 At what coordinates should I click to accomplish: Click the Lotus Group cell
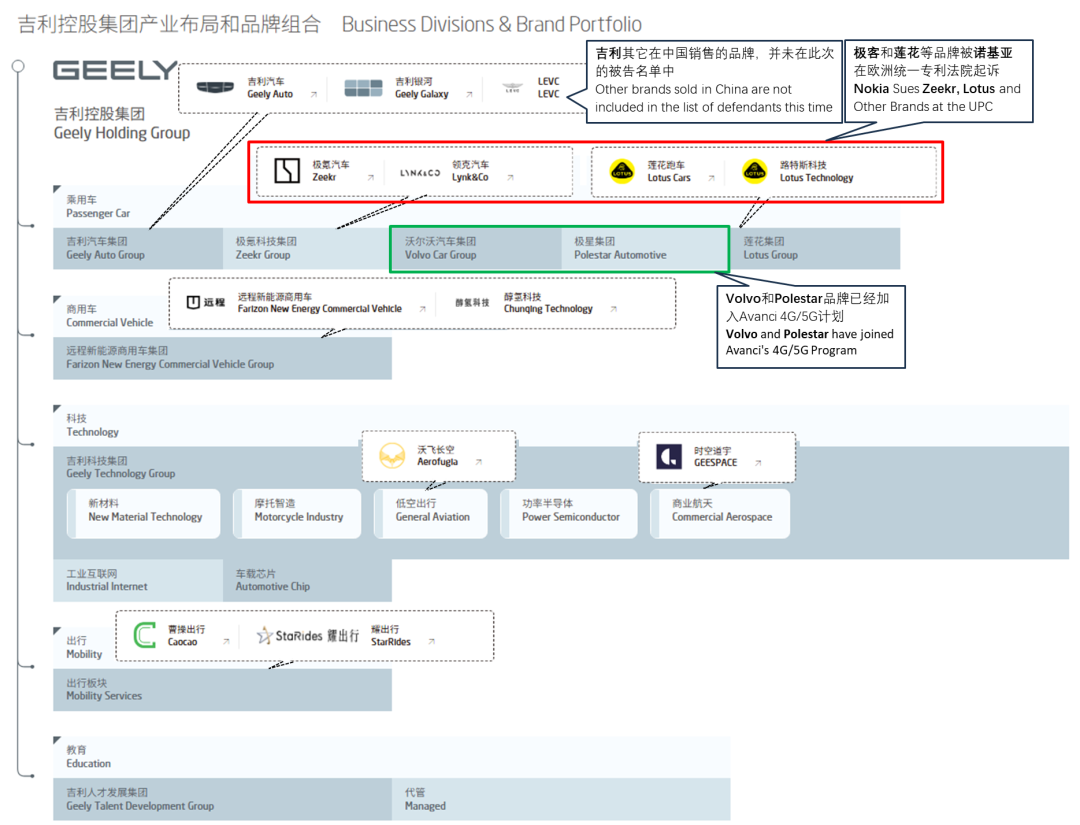816,249
